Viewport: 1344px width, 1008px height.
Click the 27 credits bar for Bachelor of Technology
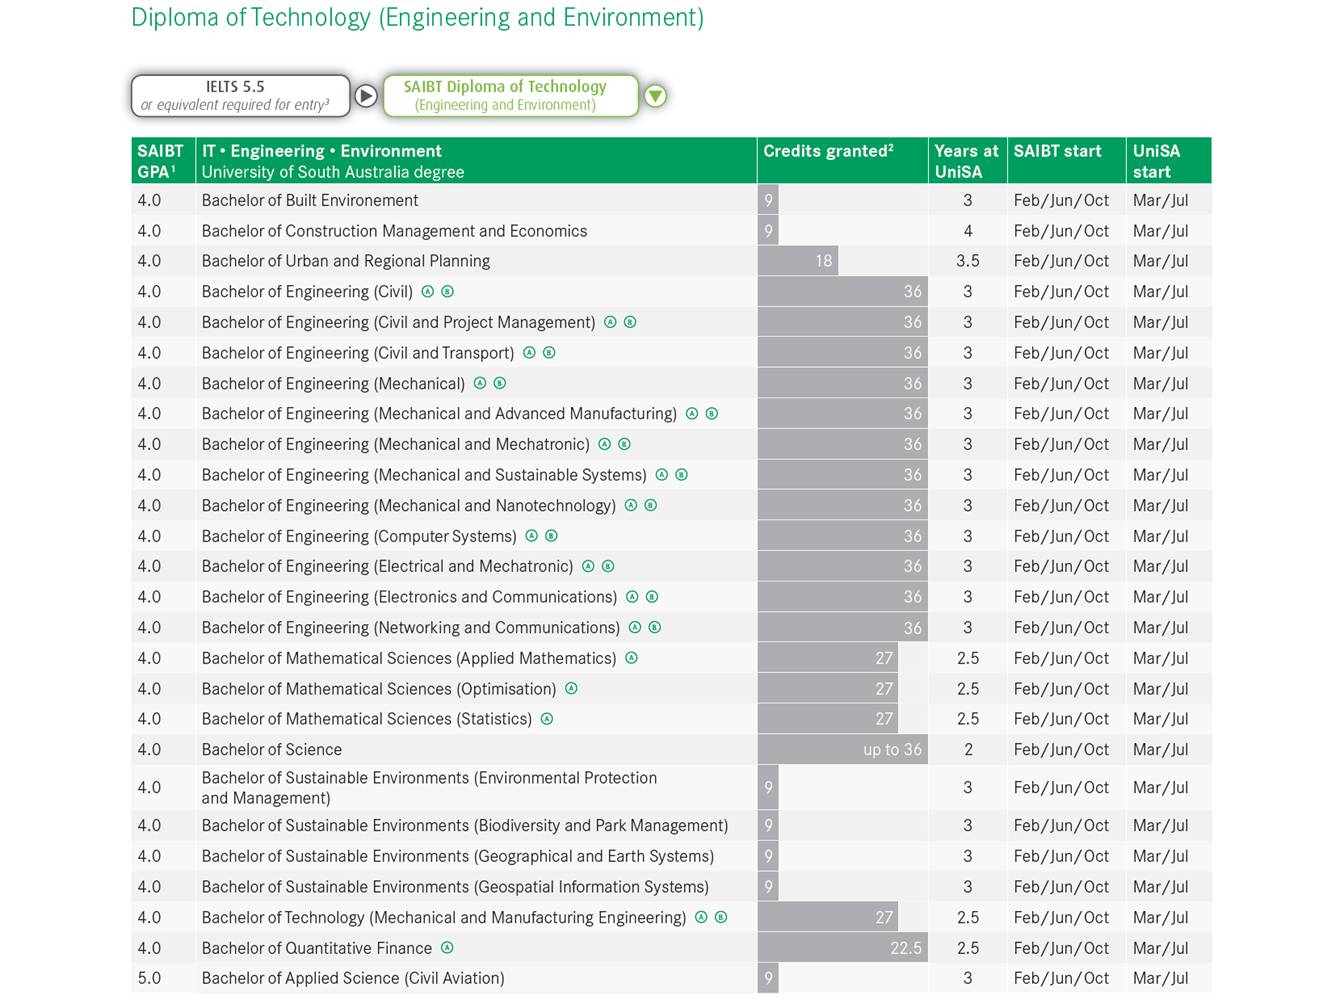[828, 917]
